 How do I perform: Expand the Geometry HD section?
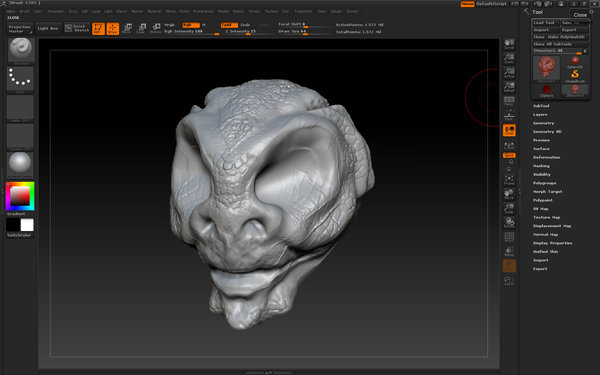(x=547, y=132)
